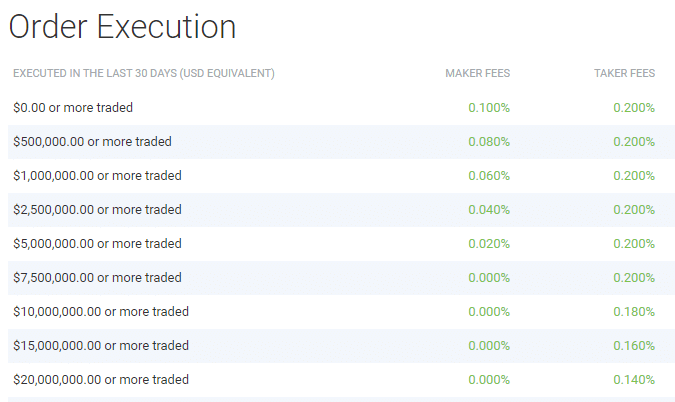Click the 0.160% taker fee value
This screenshot has width=675, height=402.
click(634, 346)
